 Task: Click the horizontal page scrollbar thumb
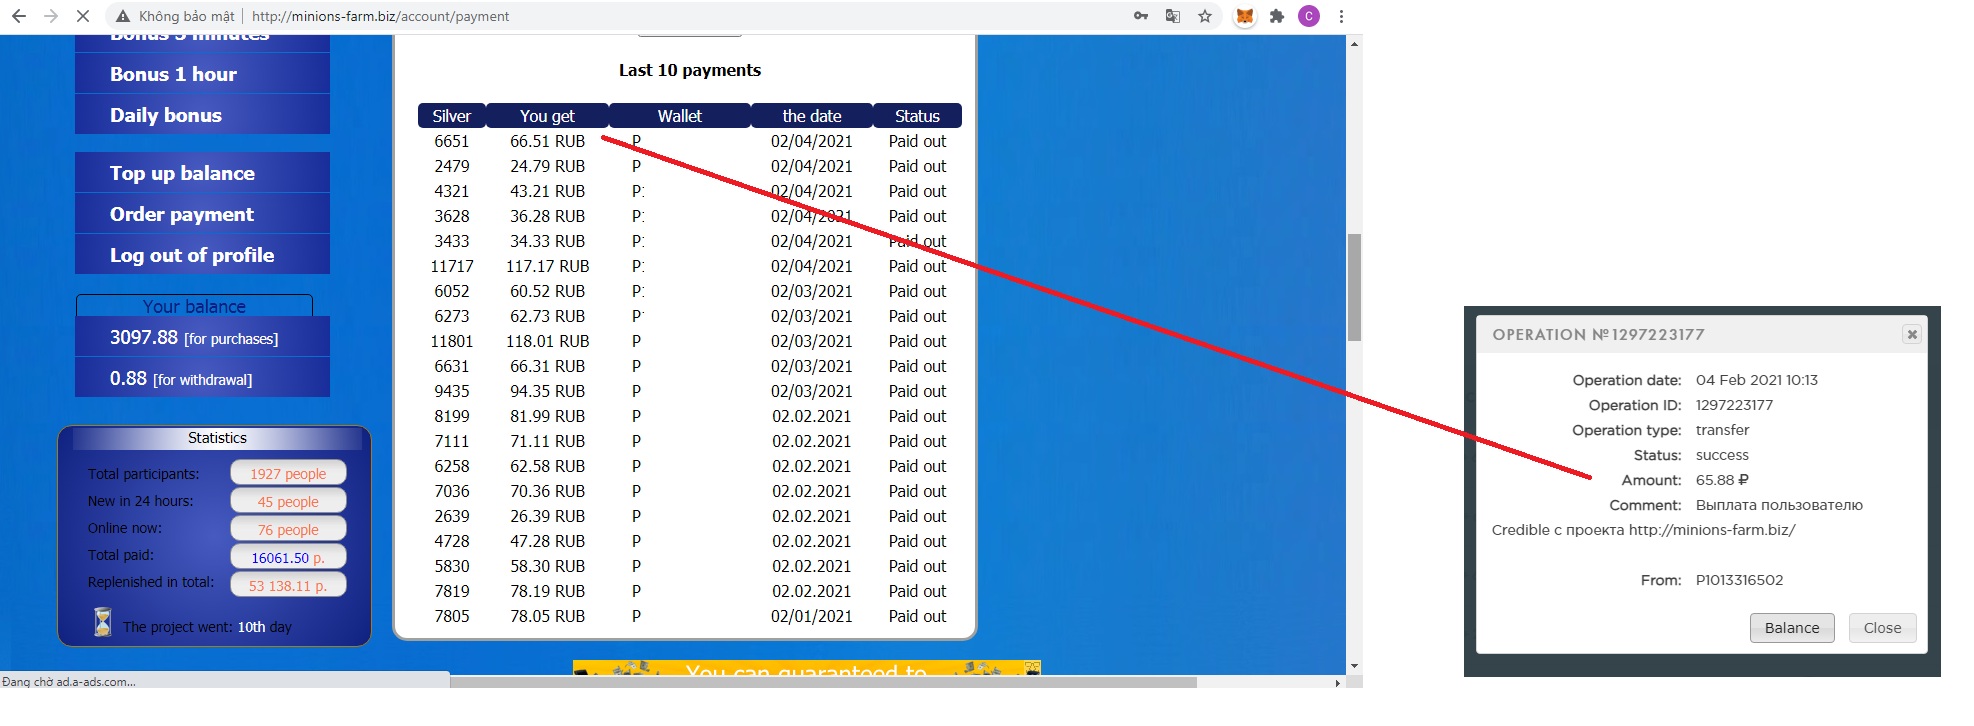tap(823, 683)
